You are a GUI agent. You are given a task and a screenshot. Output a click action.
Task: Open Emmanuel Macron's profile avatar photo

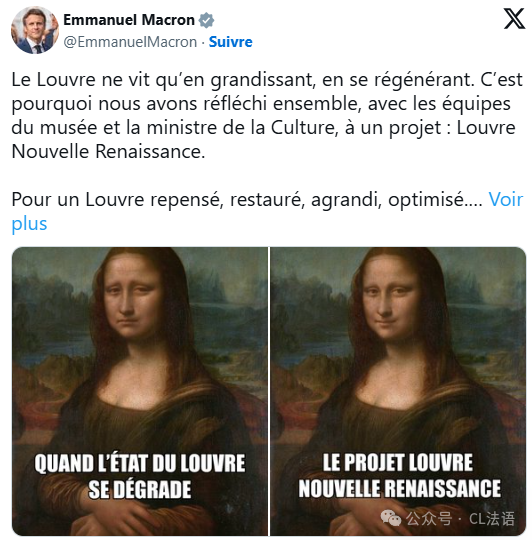point(34,30)
